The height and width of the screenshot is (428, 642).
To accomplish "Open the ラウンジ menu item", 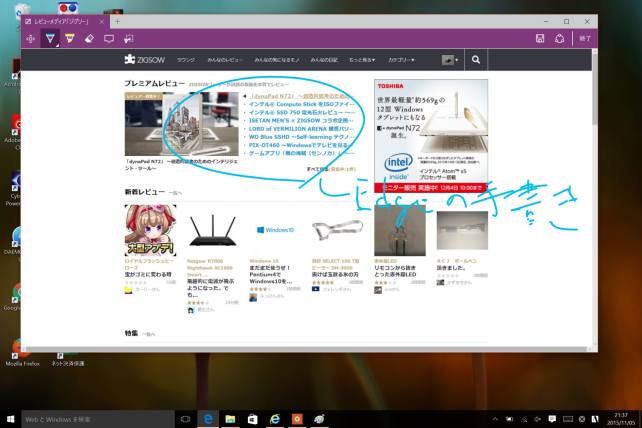I will (x=186, y=60).
